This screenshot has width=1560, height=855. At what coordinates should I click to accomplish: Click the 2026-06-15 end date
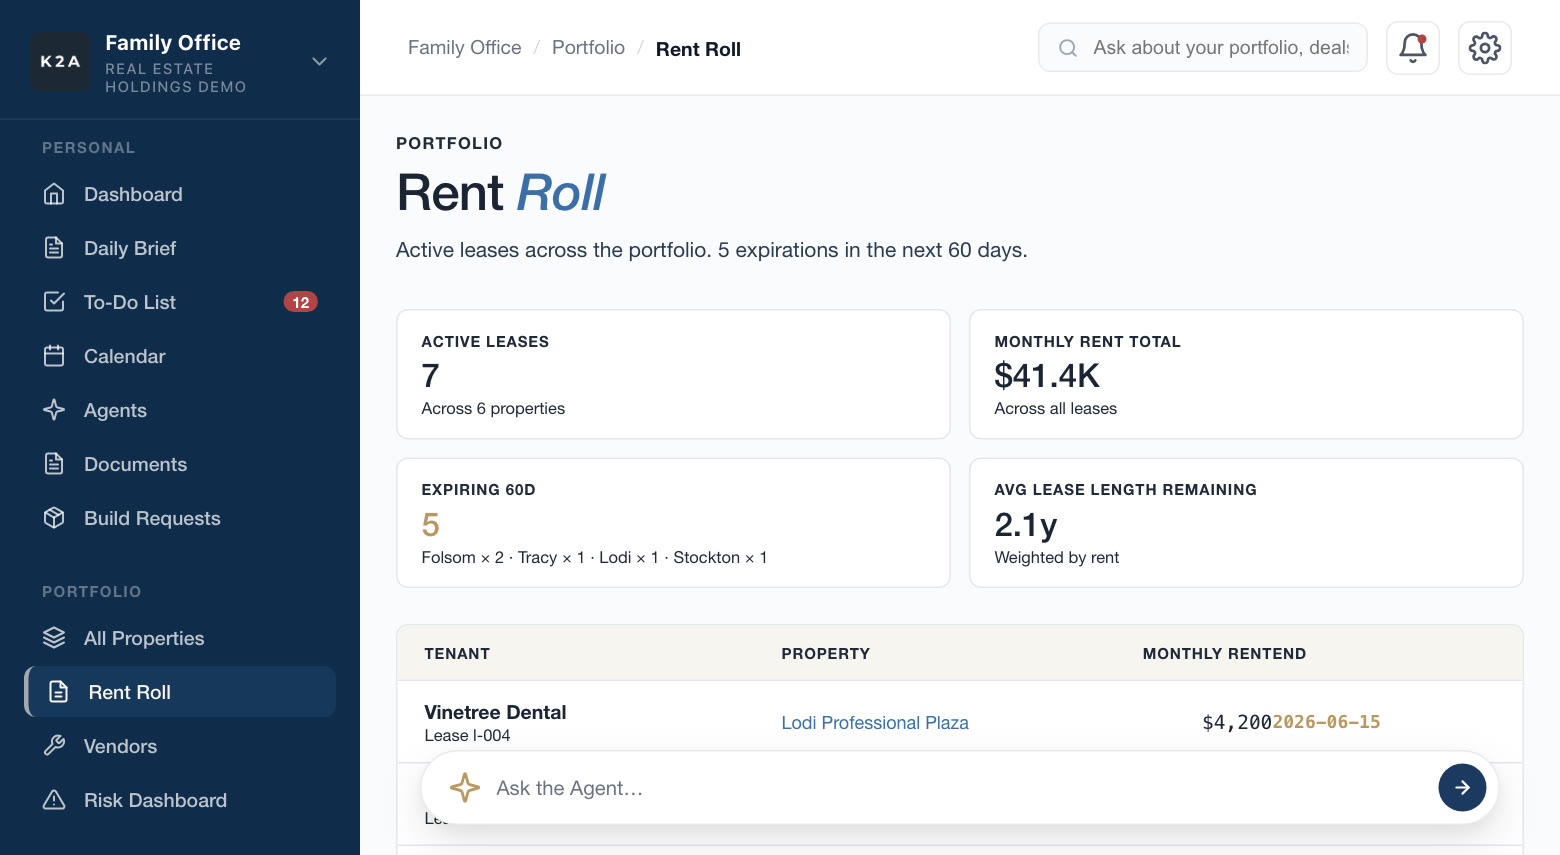click(1326, 722)
